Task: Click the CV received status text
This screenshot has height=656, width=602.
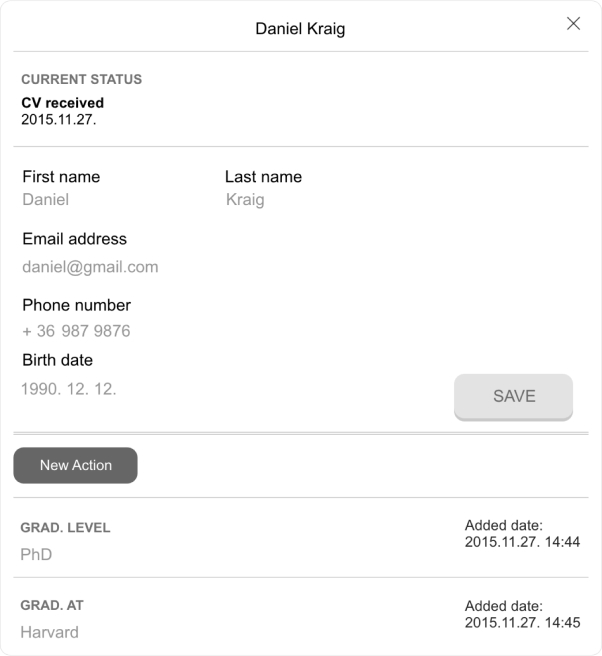Action: (63, 102)
